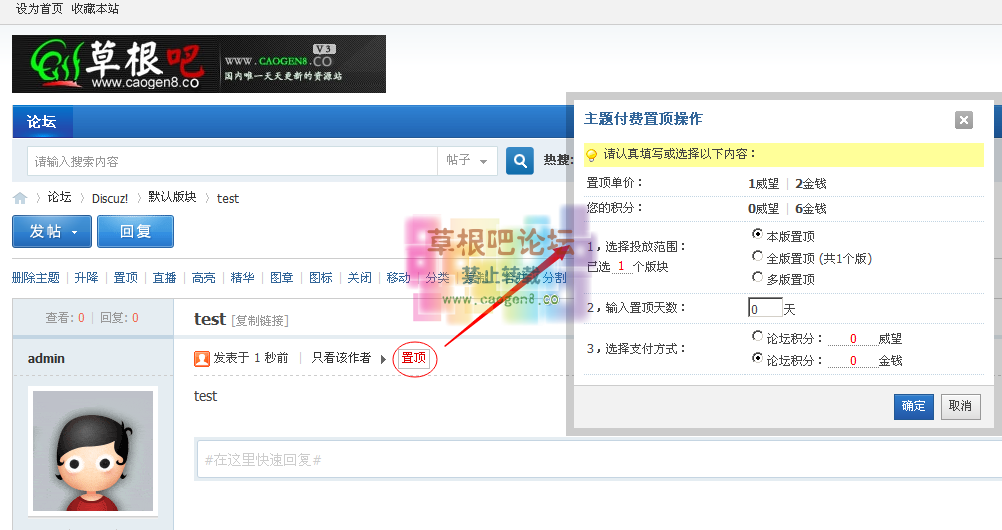Click 论坛 breadcrumb link
Image resolution: width=1002 pixels, height=530 pixels.
tap(59, 198)
